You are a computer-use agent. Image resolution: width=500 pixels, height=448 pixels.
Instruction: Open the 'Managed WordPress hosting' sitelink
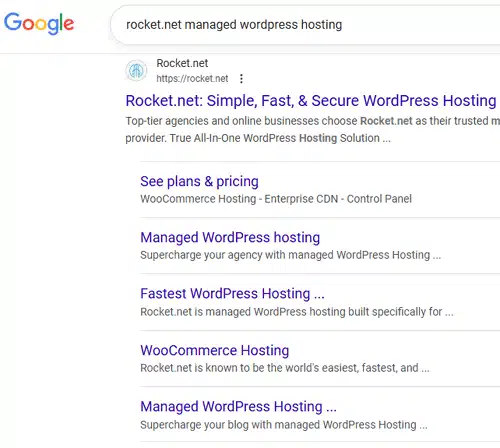click(x=230, y=237)
